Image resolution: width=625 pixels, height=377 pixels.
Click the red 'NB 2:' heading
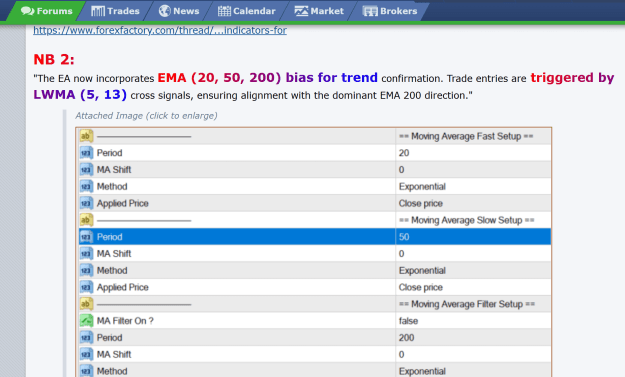[x=54, y=60]
